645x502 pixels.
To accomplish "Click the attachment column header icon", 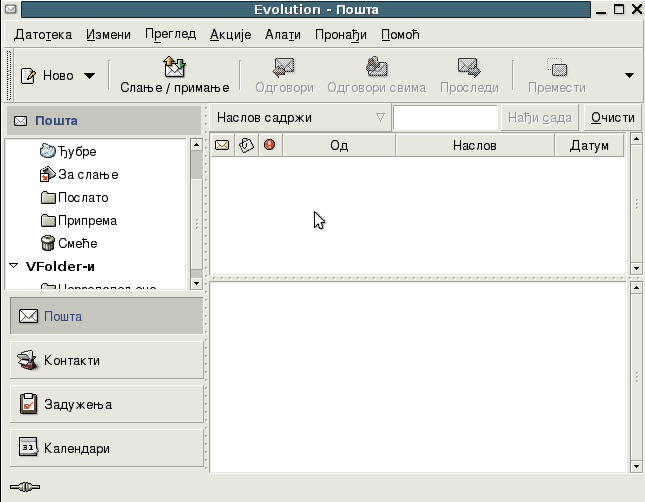I will [x=246, y=145].
